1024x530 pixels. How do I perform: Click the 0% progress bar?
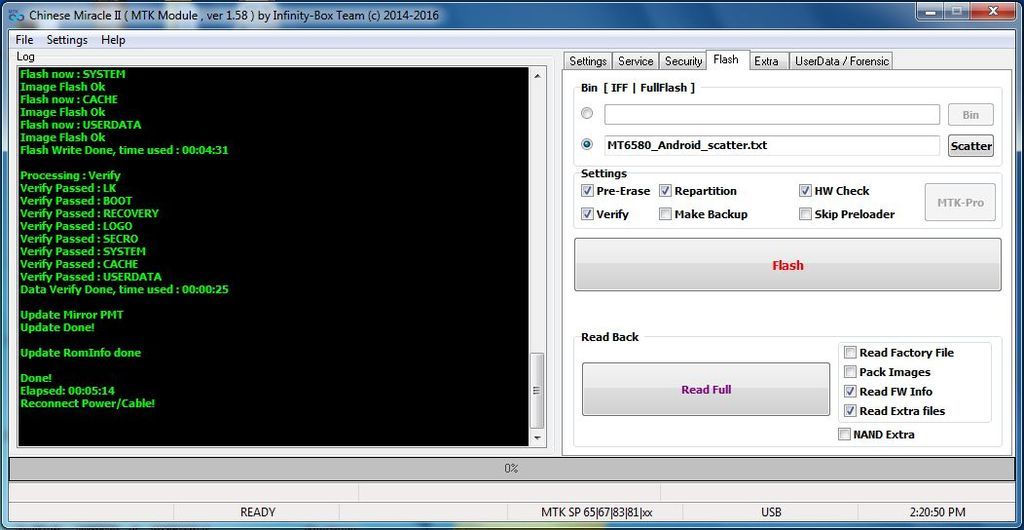pos(511,469)
